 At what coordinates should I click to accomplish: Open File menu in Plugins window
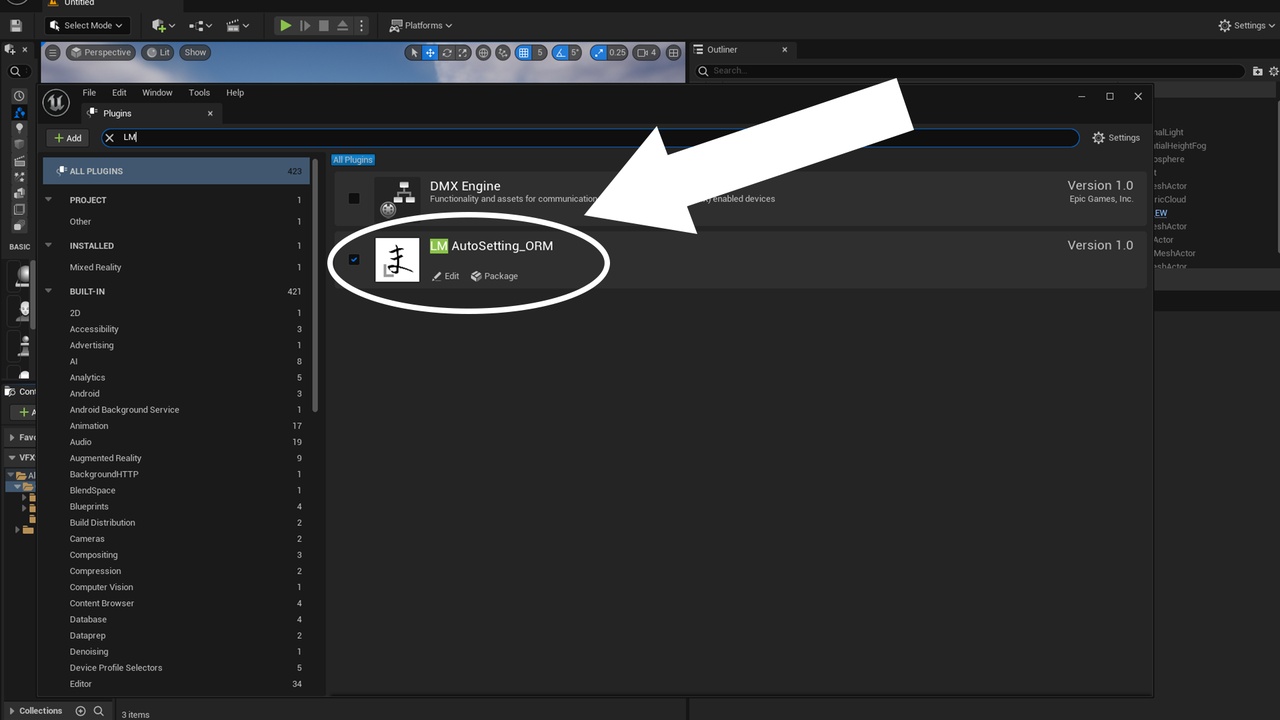coord(89,93)
